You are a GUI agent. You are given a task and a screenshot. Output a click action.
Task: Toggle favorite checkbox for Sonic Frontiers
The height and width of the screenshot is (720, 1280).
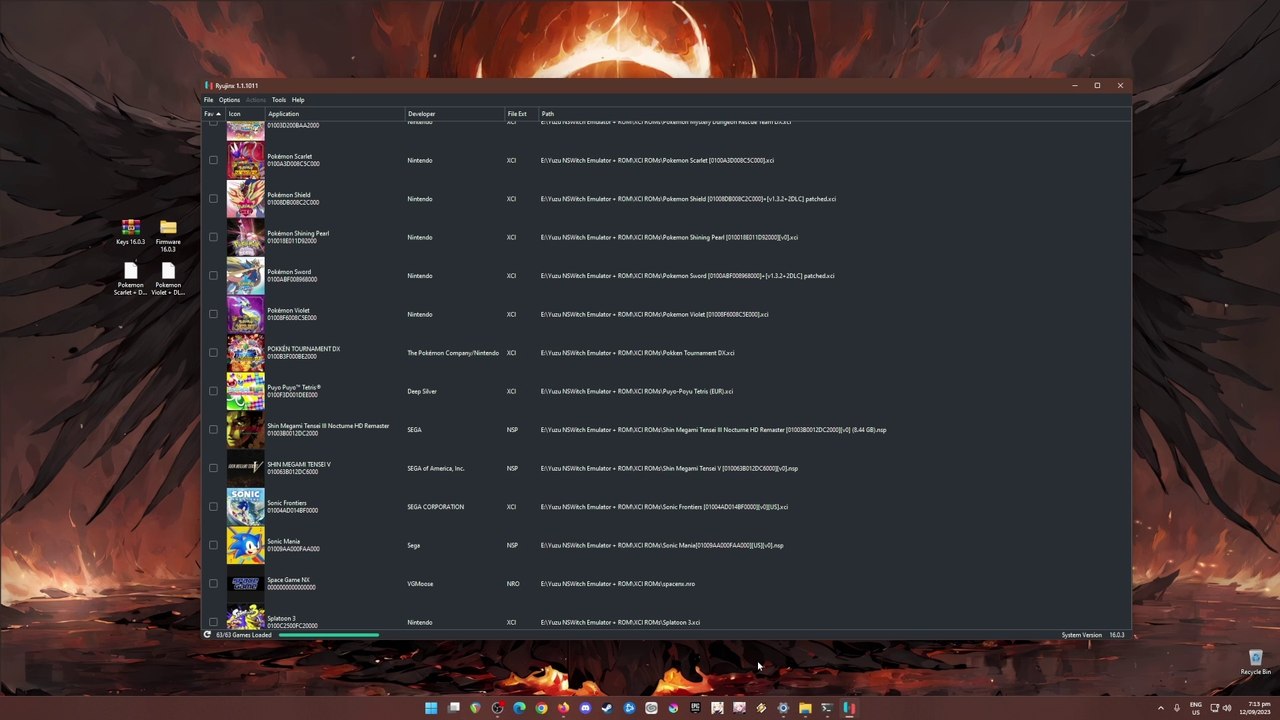coord(213,507)
